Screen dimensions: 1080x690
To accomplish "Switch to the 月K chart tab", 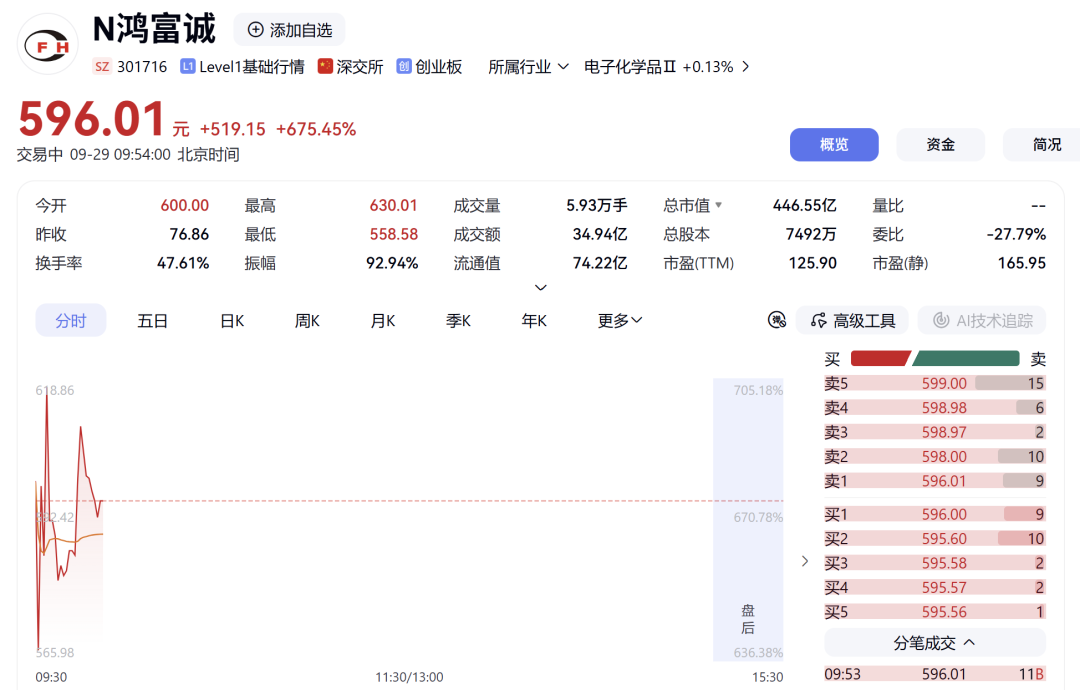I will coord(383,321).
